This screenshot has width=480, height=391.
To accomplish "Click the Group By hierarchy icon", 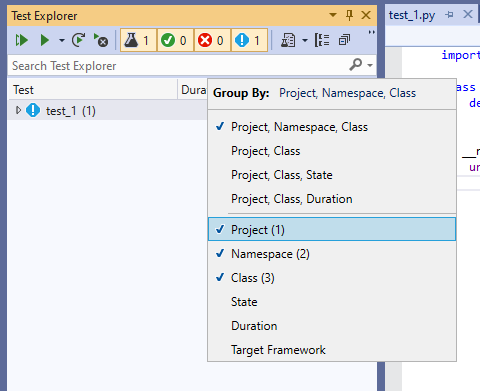I will (322, 40).
